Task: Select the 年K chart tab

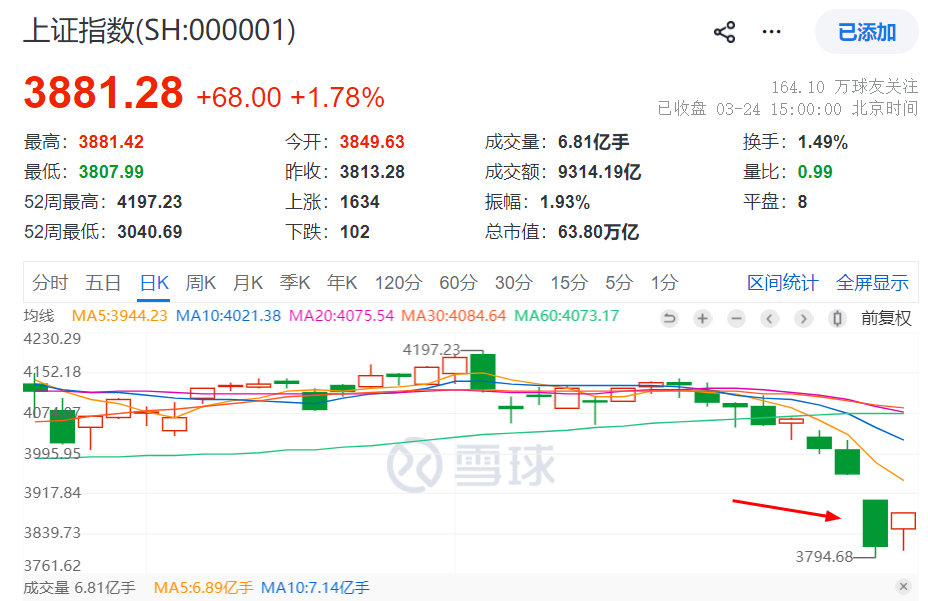Action: click(x=342, y=282)
